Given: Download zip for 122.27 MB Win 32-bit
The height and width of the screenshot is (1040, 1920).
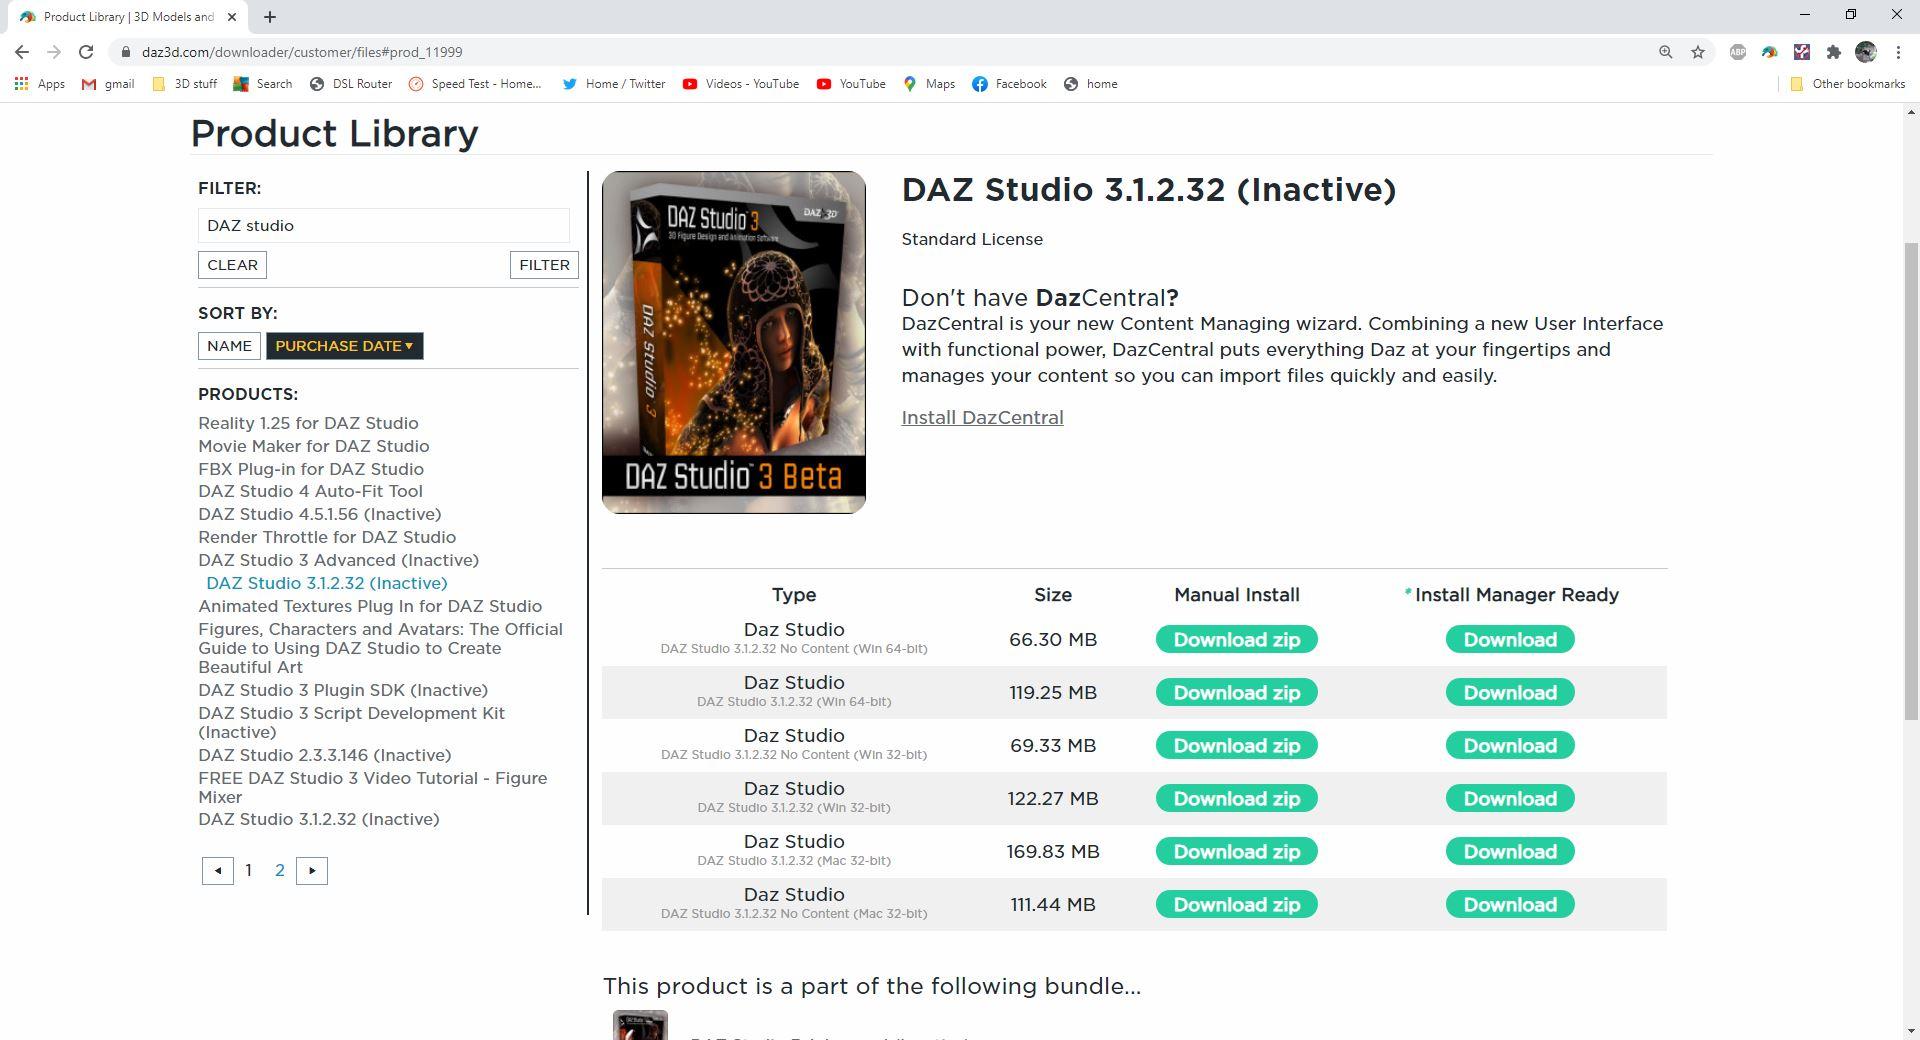Looking at the screenshot, I should pos(1237,799).
